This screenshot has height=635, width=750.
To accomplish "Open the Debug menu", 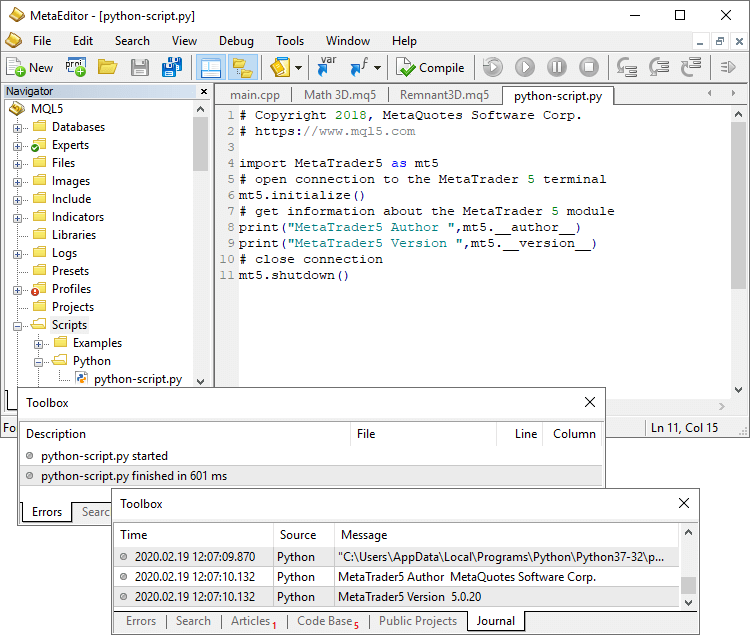I will pyautogui.click(x=236, y=41).
